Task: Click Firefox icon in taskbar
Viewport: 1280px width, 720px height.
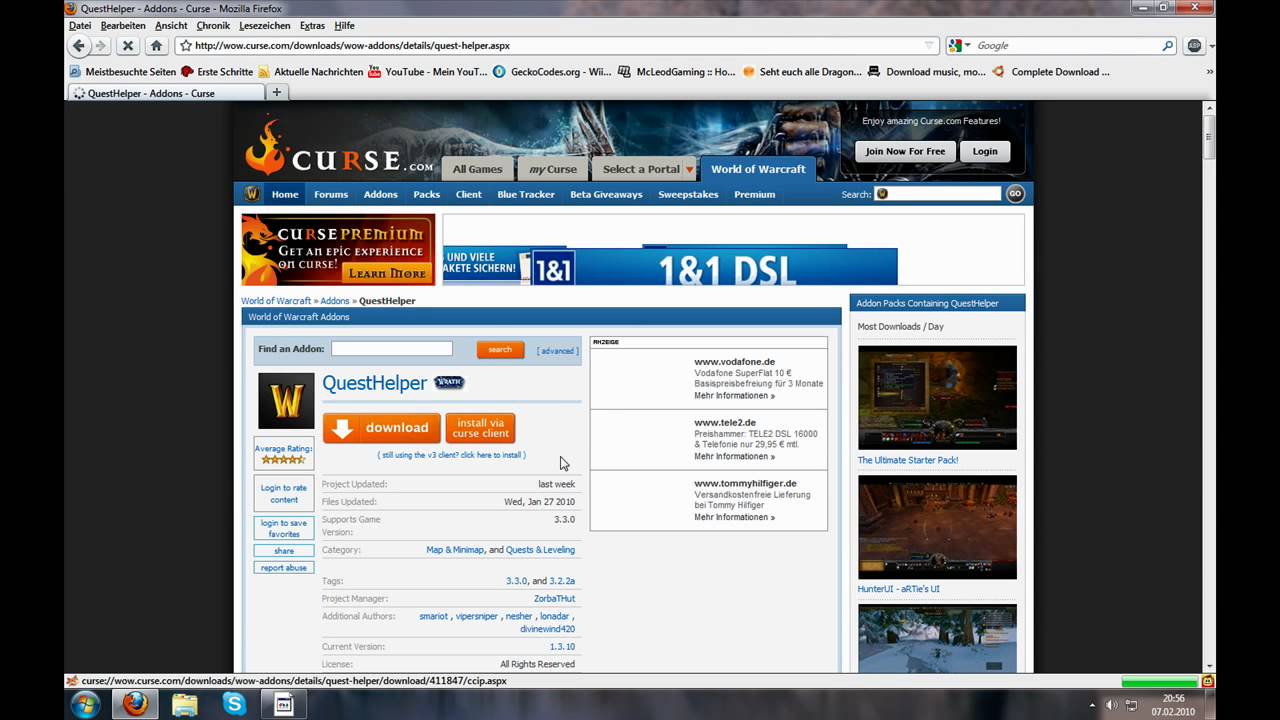Action: coord(135,704)
